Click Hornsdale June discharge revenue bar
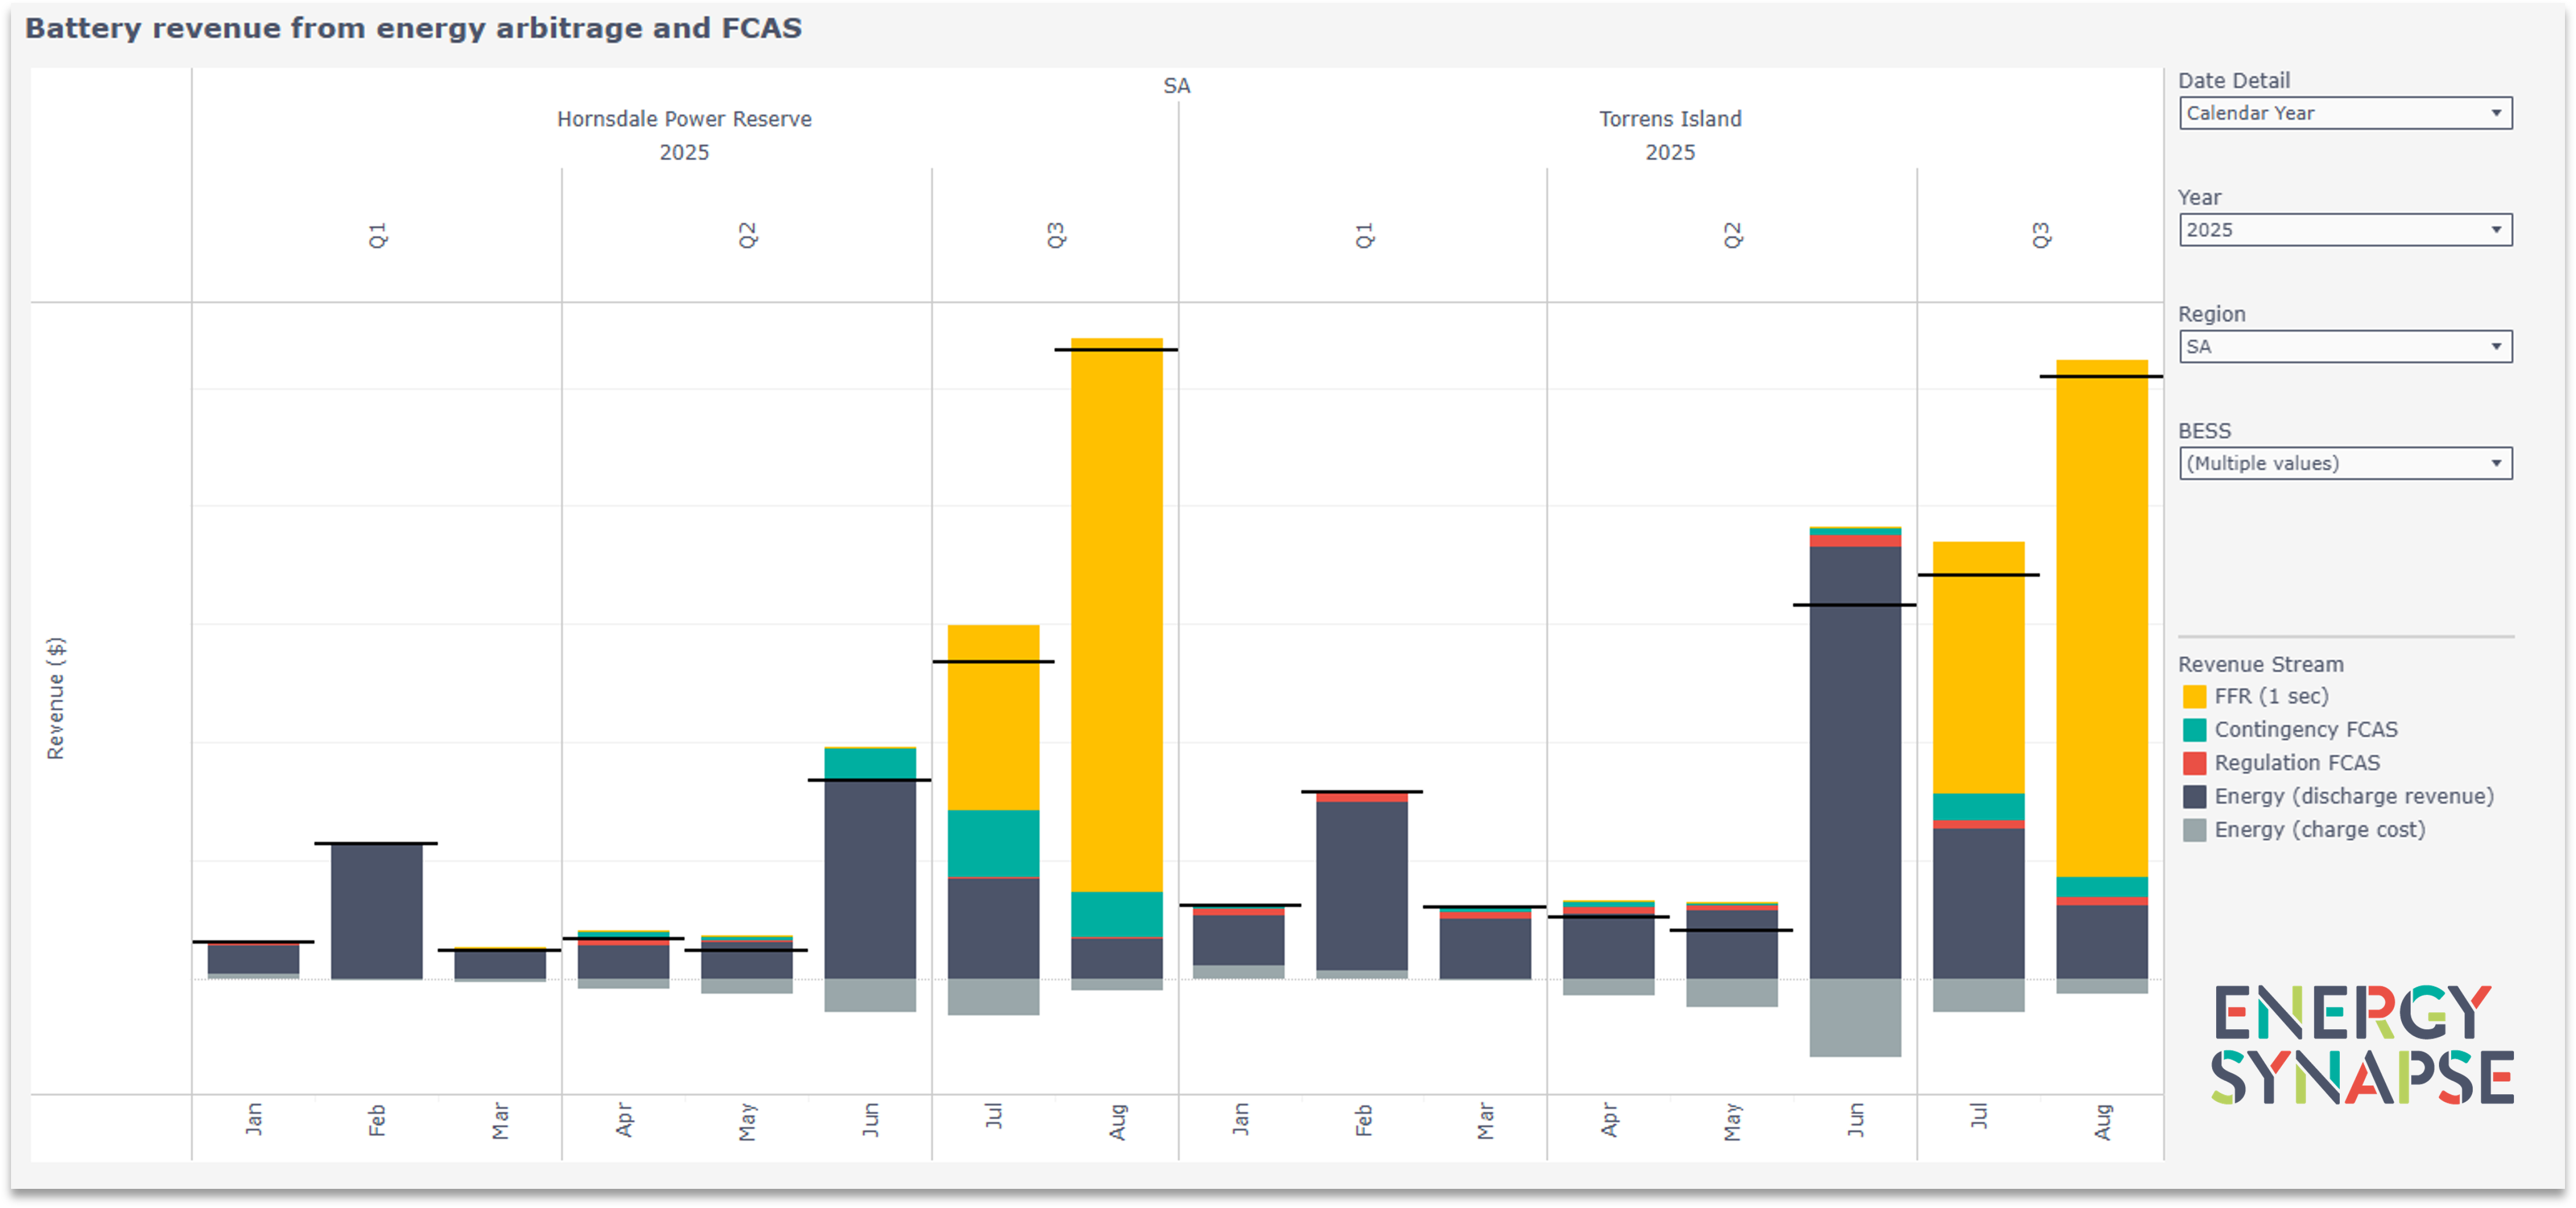The width and height of the screenshot is (2576, 1208). 870,879
